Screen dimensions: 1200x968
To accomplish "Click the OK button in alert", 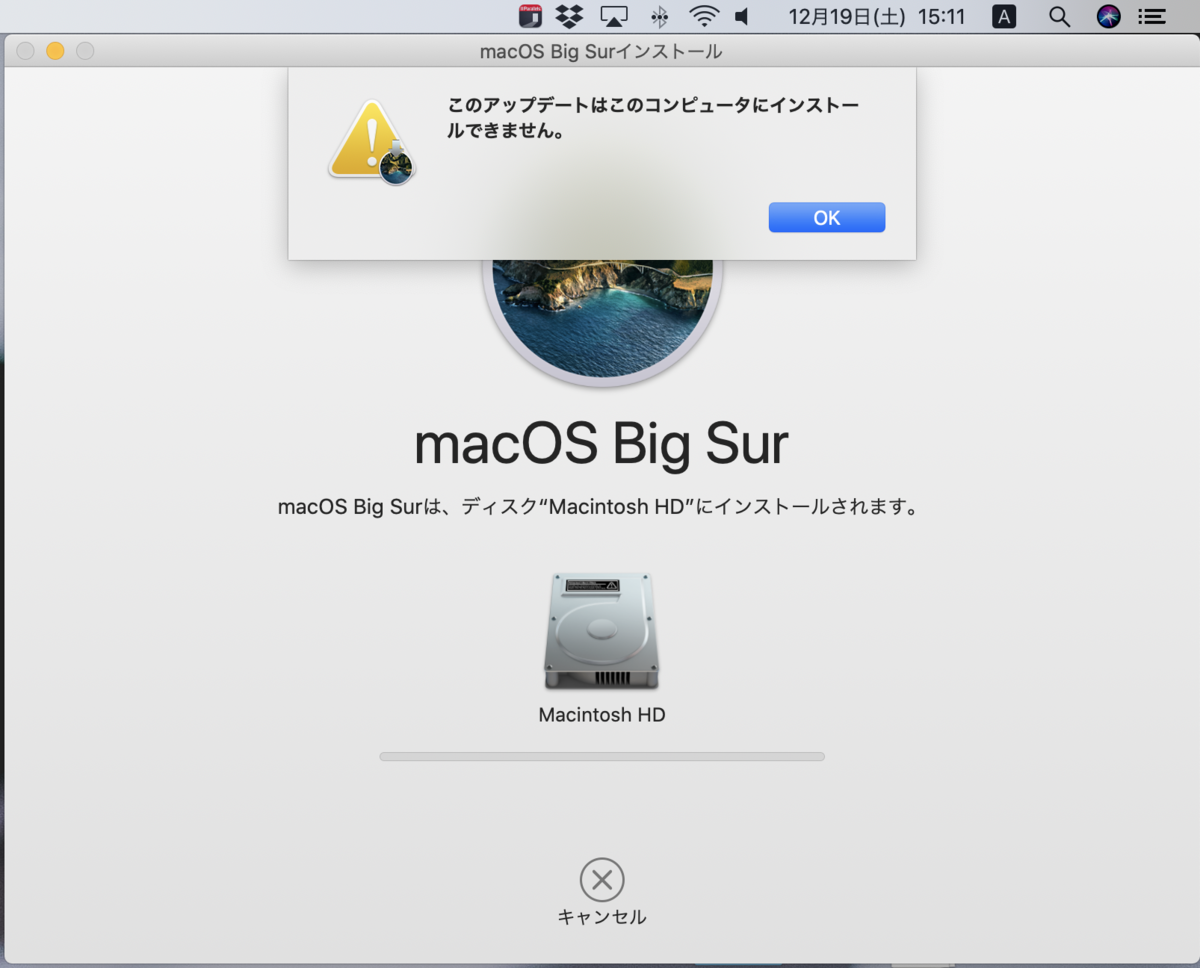I will point(826,217).
